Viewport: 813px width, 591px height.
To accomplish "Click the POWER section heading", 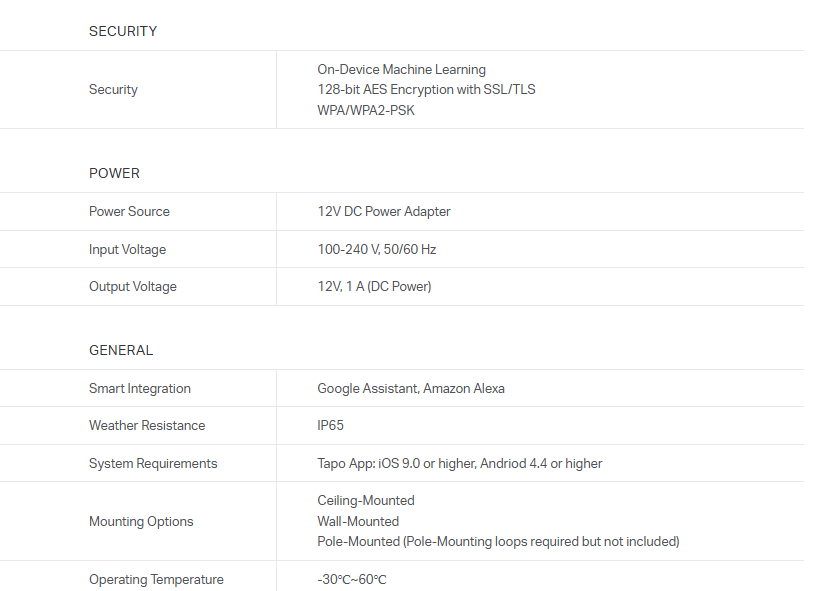I will tap(114, 173).
